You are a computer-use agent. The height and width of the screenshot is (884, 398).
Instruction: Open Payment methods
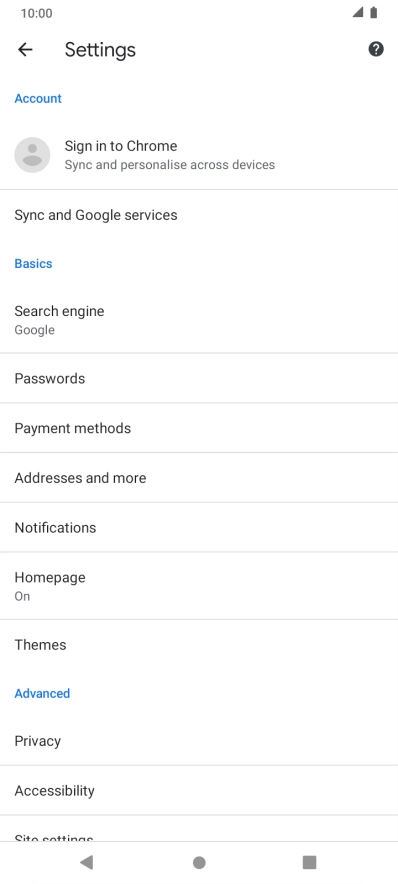click(199, 428)
